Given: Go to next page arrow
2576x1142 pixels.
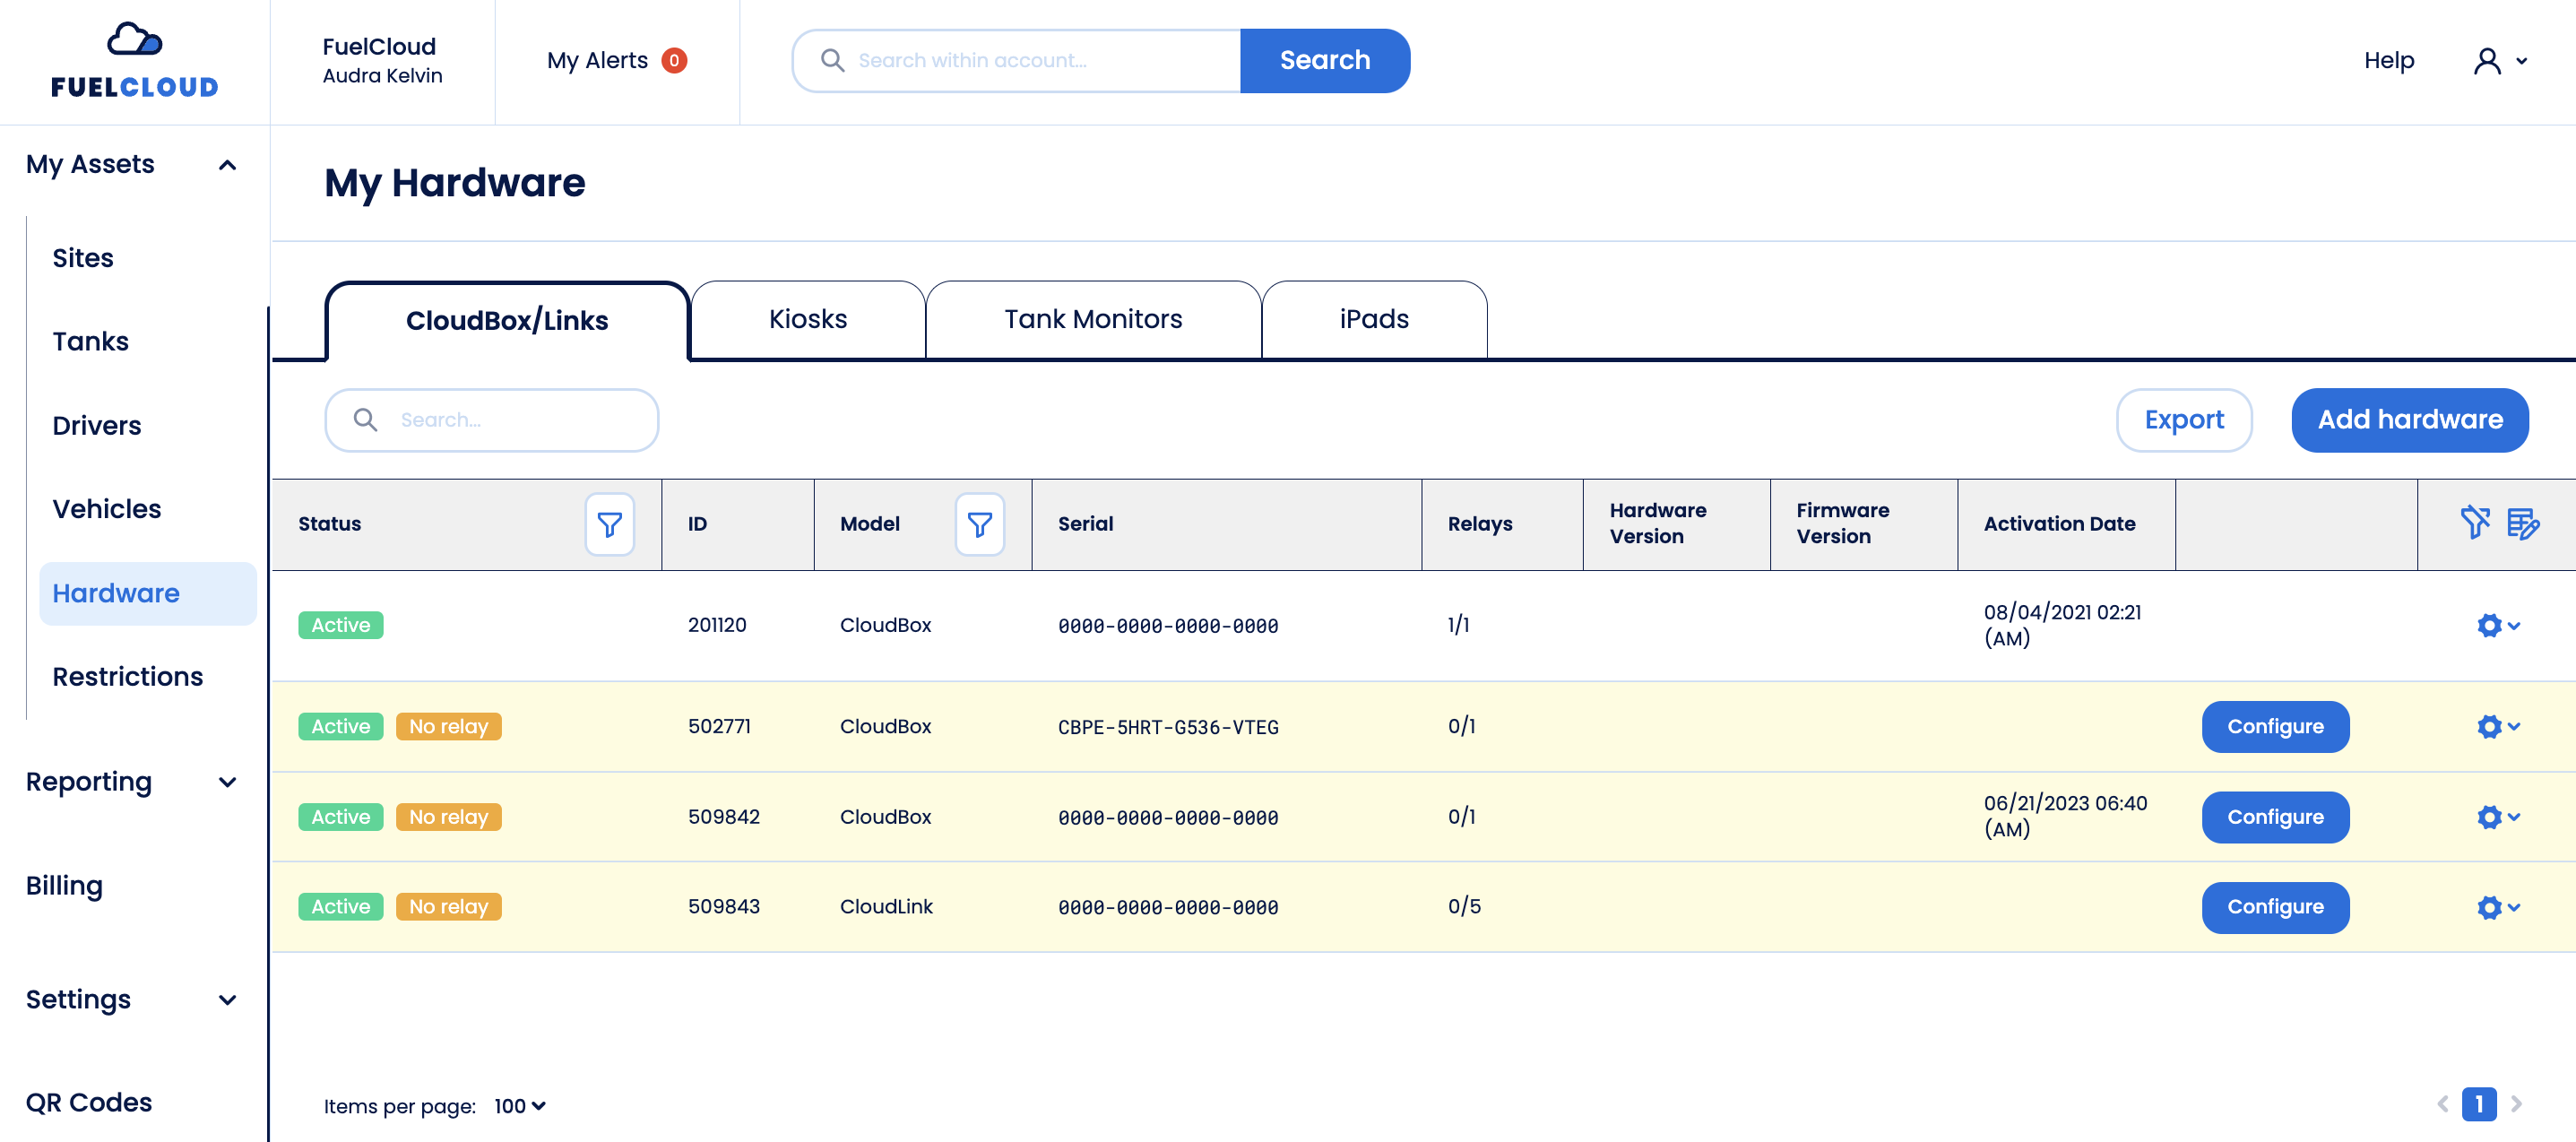Looking at the screenshot, I should tap(2516, 1104).
